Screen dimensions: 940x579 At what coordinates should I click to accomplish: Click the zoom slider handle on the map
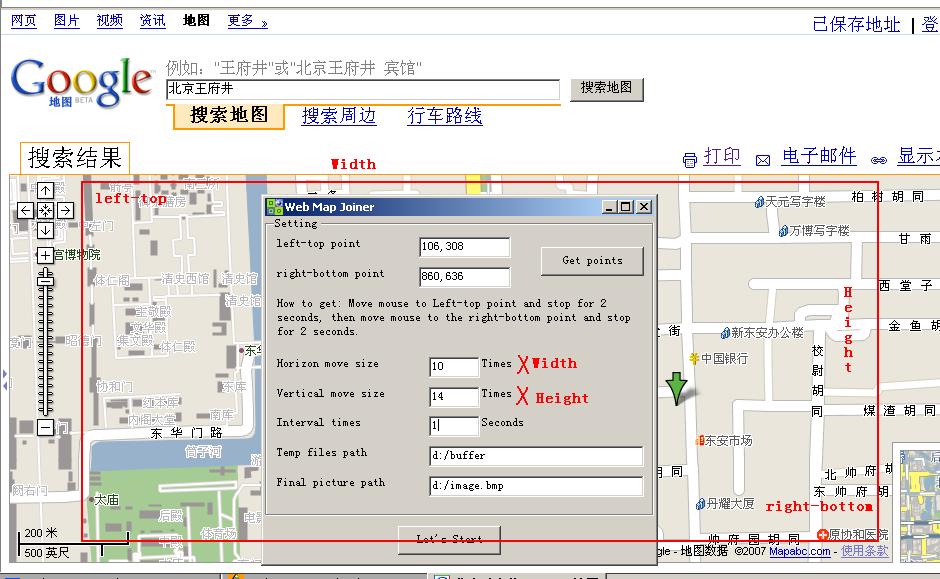tap(46, 279)
